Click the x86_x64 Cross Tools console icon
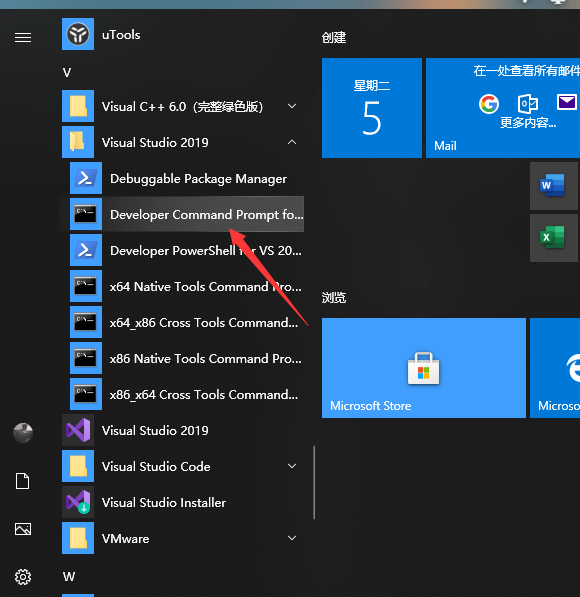The height and width of the screenshot is (597, 580). coord(86,394)
